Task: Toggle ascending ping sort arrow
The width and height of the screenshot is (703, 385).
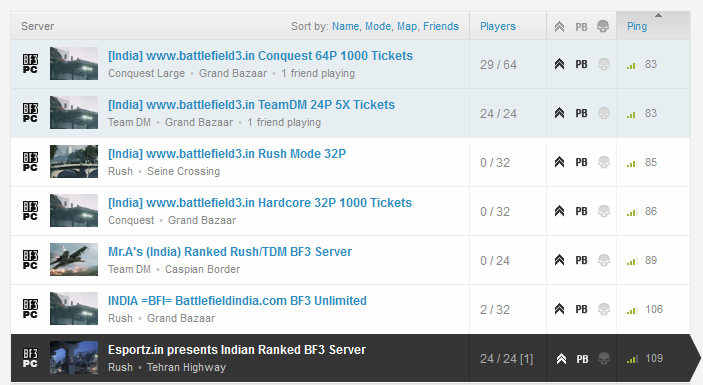Action: 658,16
